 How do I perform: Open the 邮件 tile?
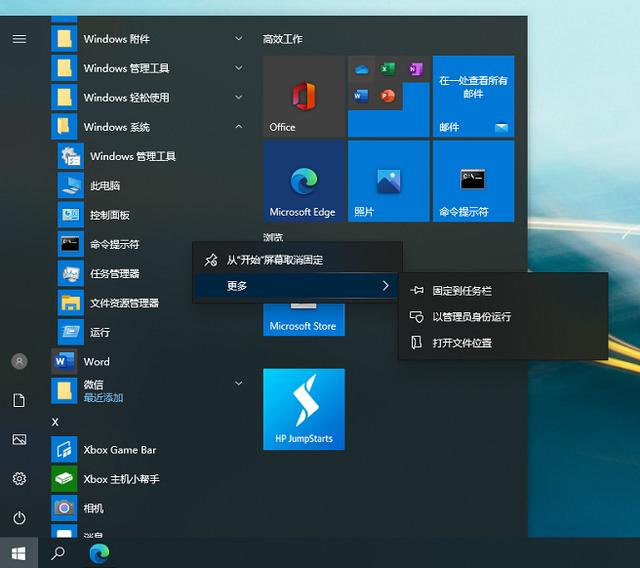tap(473, 96)
